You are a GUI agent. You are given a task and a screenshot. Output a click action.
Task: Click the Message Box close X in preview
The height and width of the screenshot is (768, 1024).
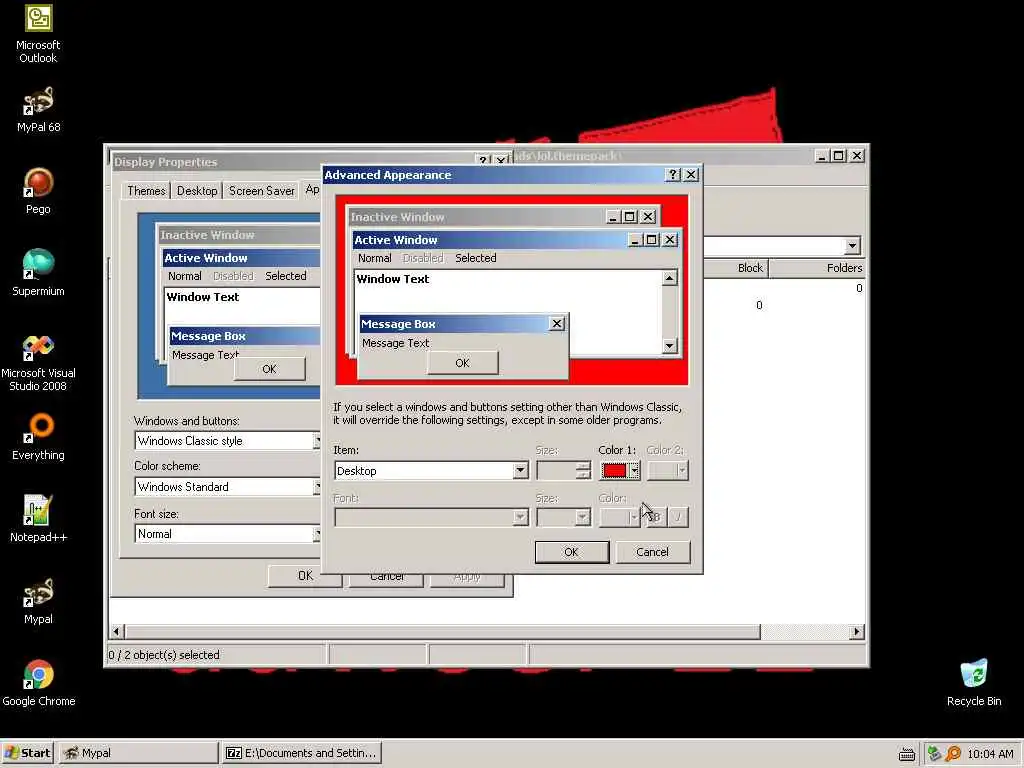[x=556, y=323]
